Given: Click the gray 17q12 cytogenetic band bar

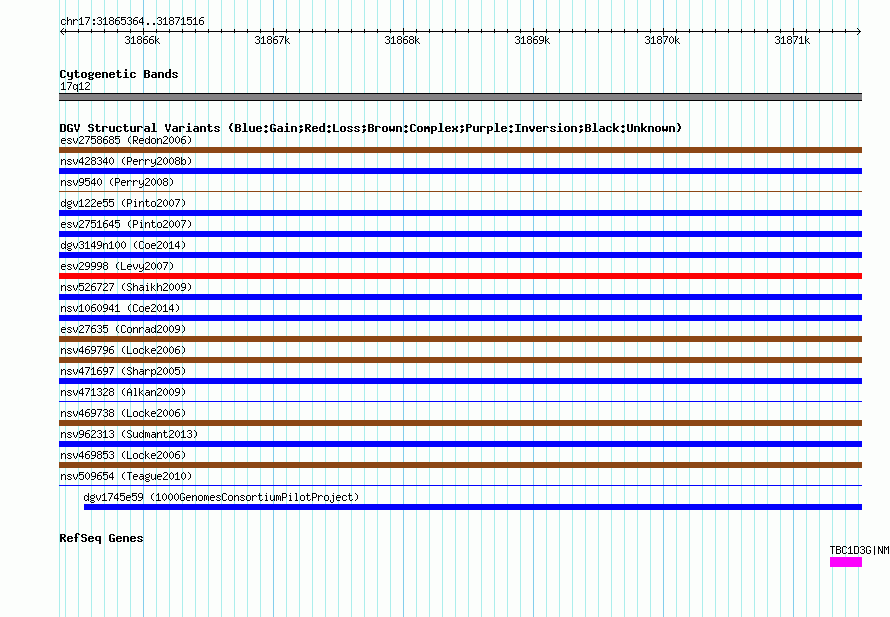Looking at the screenshot, I should (x=460, y=97).
